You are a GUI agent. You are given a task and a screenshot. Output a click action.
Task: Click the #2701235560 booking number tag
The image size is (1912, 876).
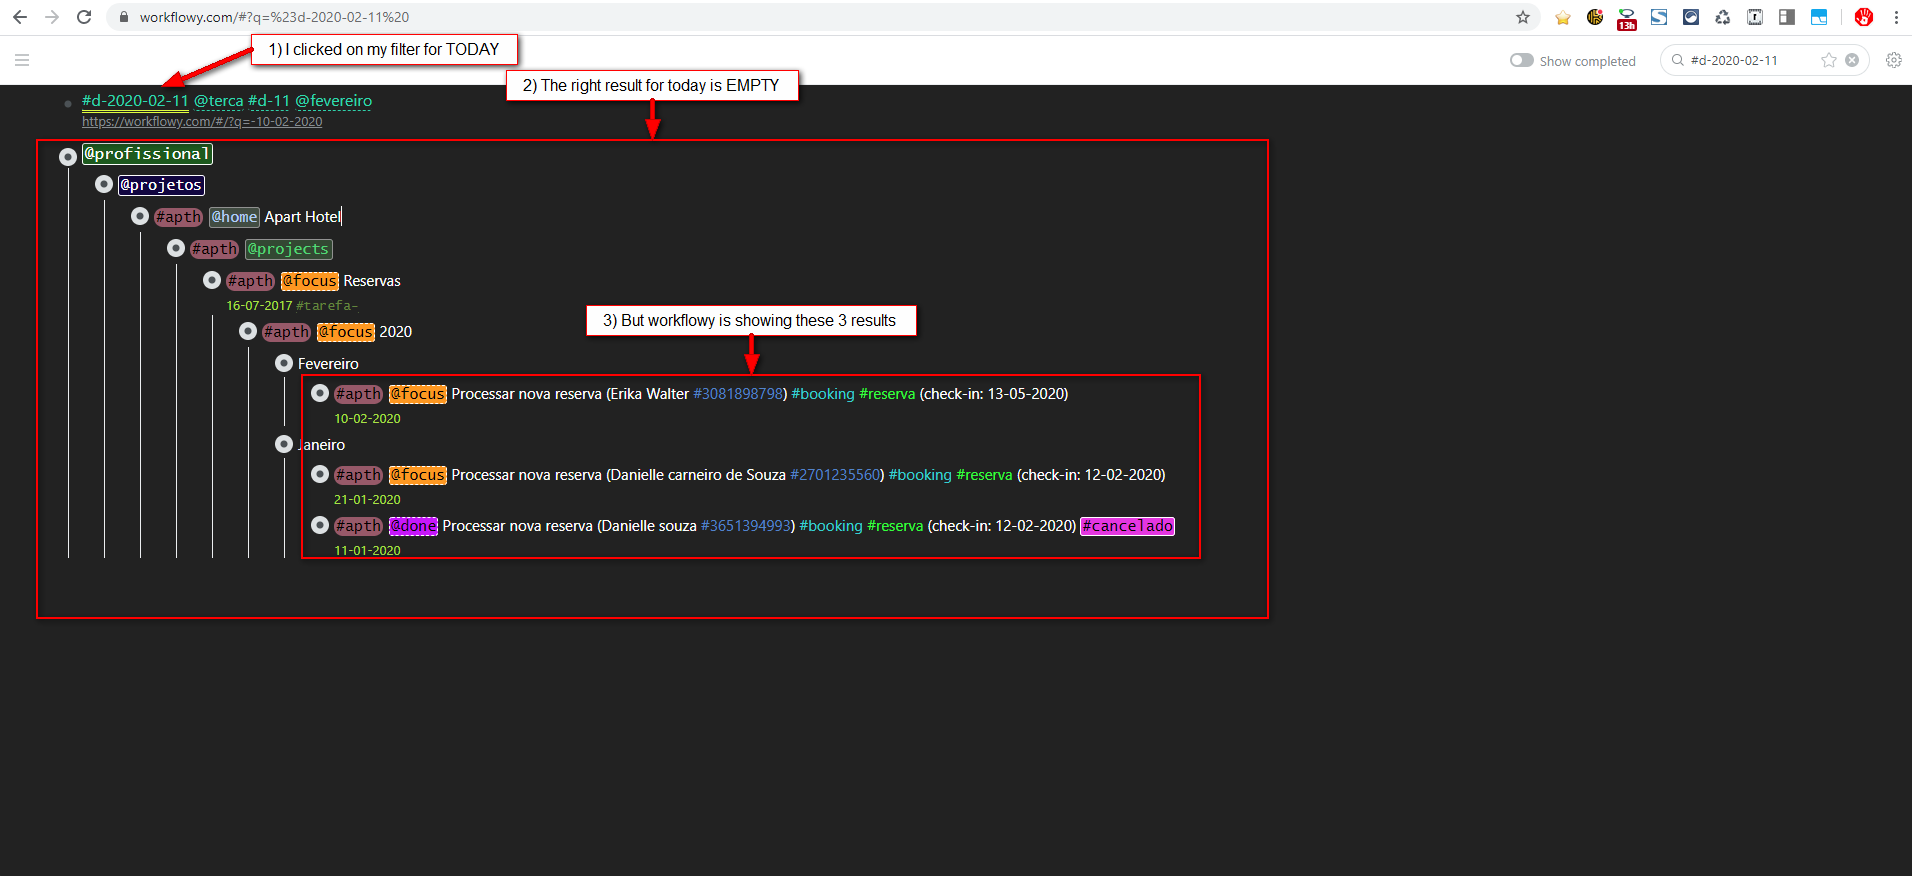[x=835, y=475]
